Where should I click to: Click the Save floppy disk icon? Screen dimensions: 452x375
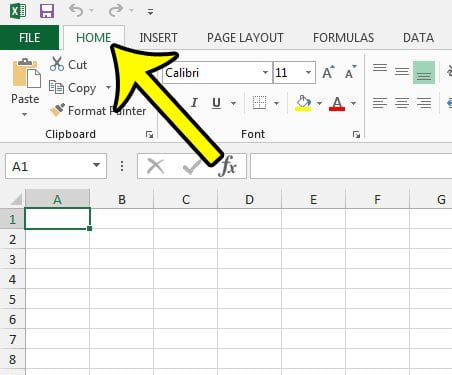(x=47, y=11)
